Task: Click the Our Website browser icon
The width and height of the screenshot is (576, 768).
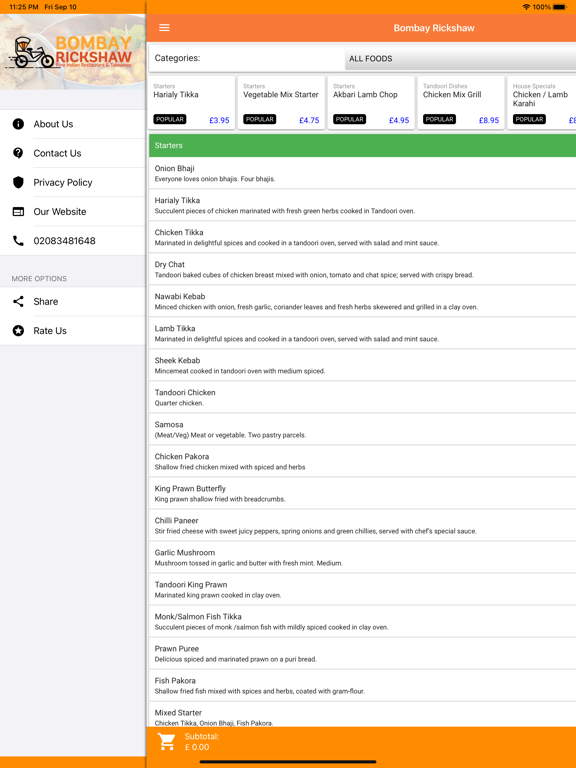Action: [x=18, y=212]
